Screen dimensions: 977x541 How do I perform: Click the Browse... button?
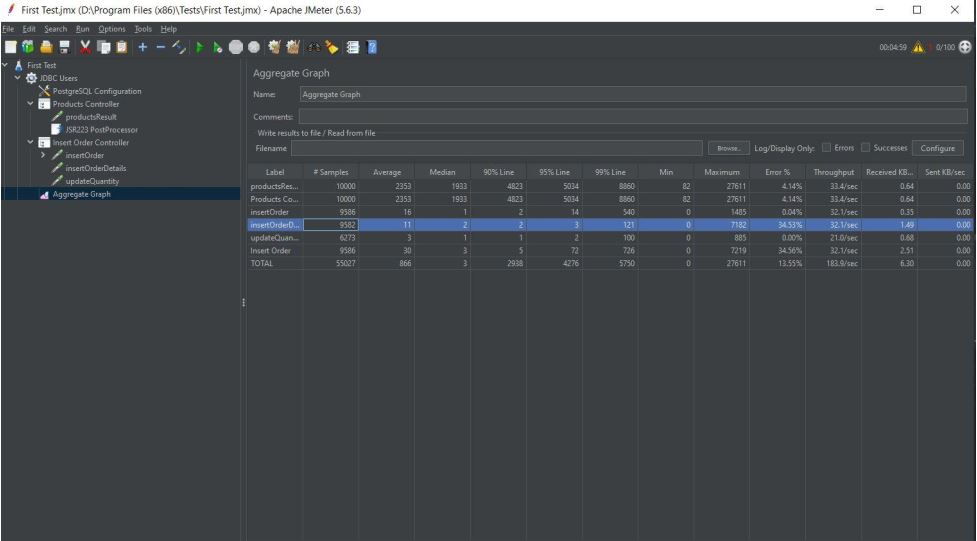coord(727,148)
